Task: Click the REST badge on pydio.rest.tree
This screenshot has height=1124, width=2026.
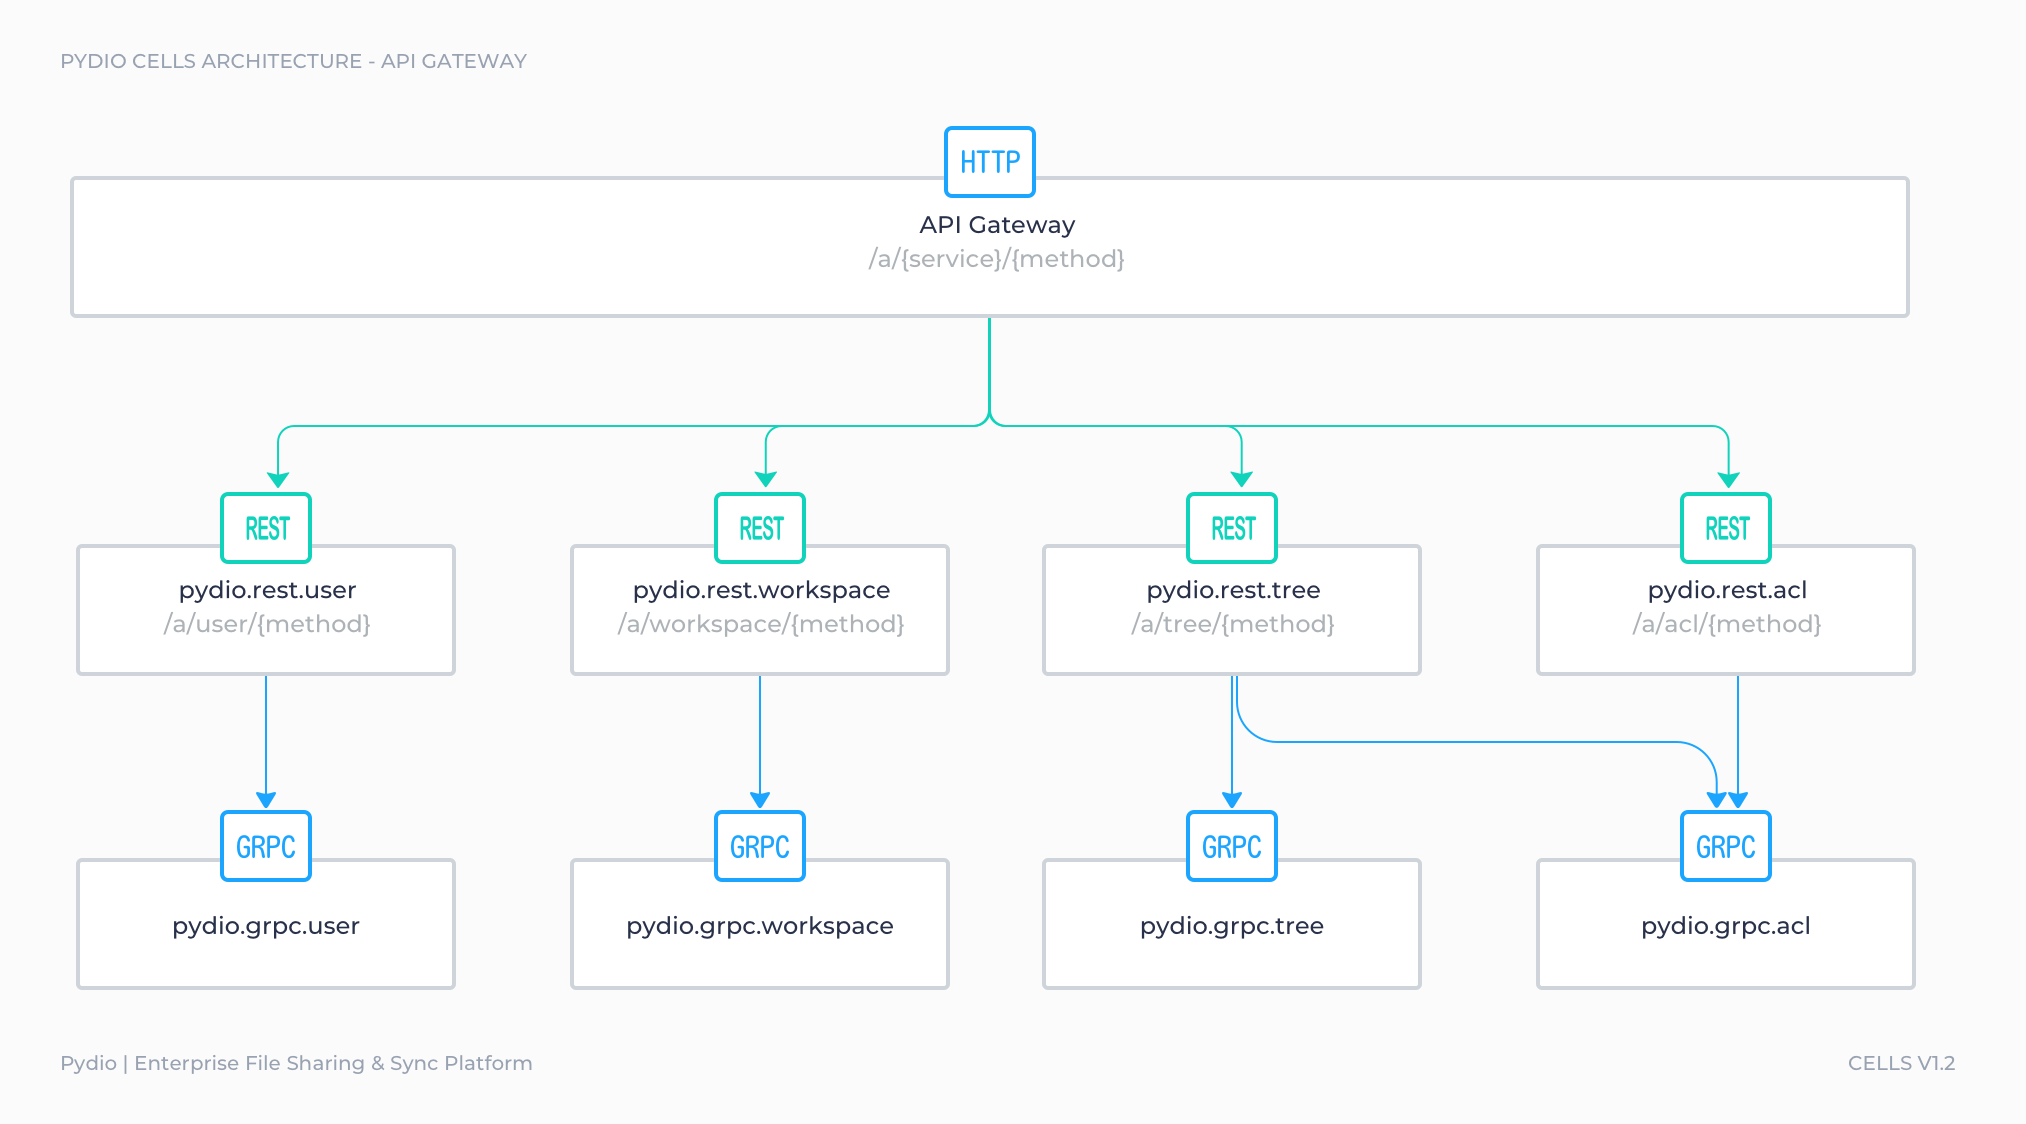Action: coord(1232,528)
